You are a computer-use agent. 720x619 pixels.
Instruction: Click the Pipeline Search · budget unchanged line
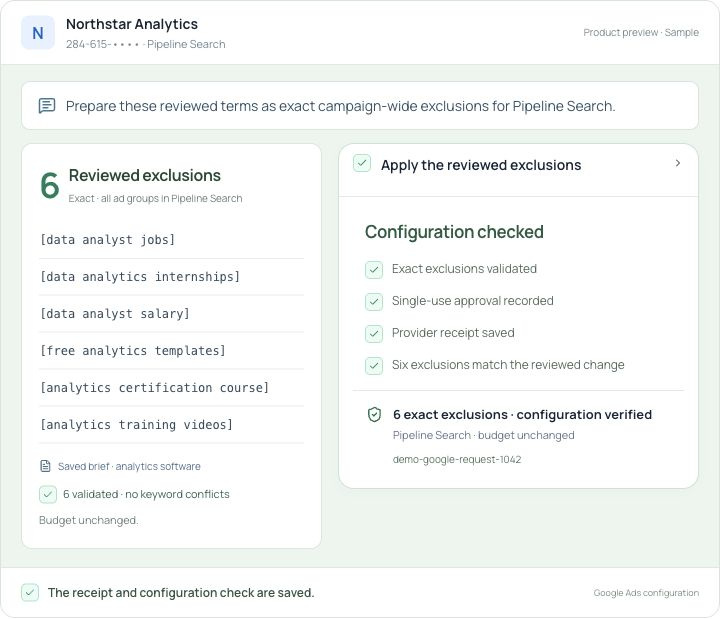[x=484, y=435]
